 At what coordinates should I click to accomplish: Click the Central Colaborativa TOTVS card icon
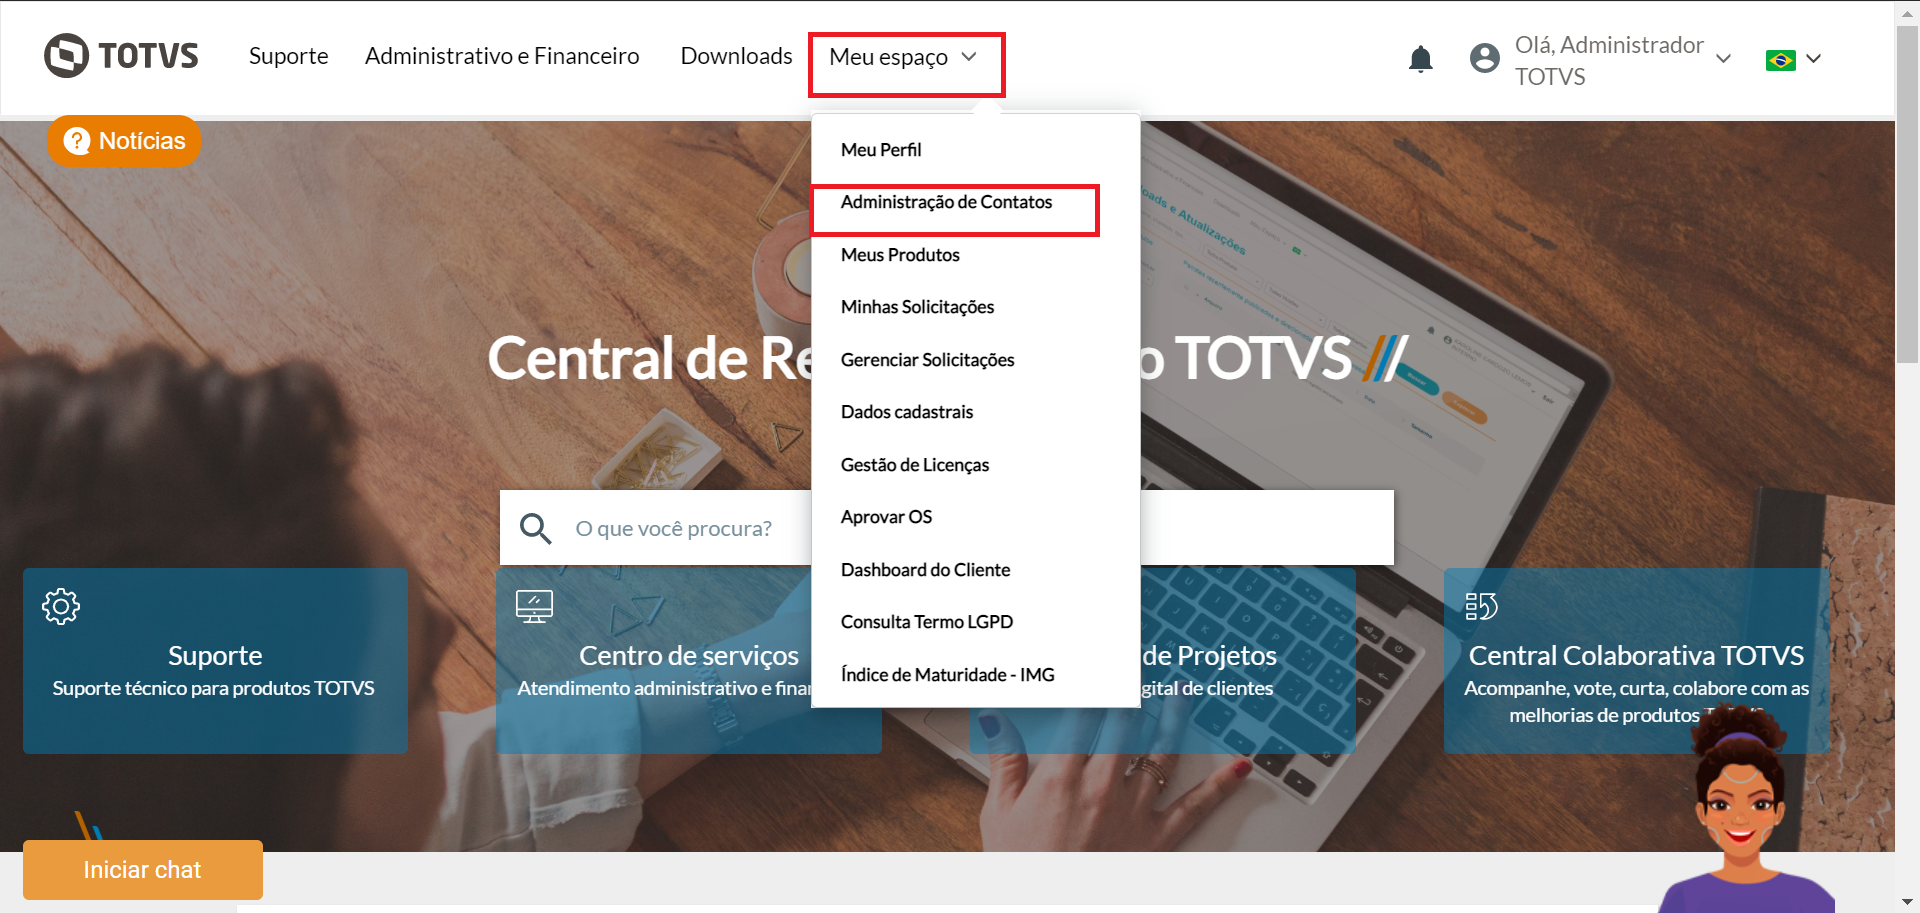point(1483,605)
